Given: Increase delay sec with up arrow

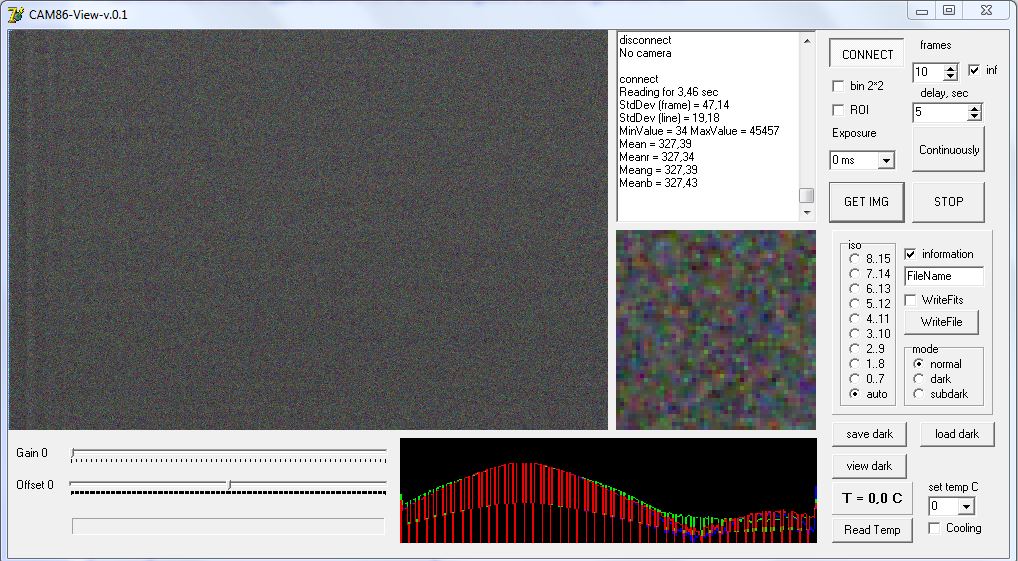Looking at the screenshot, I should pyautogui.click(x=975, y=108).
